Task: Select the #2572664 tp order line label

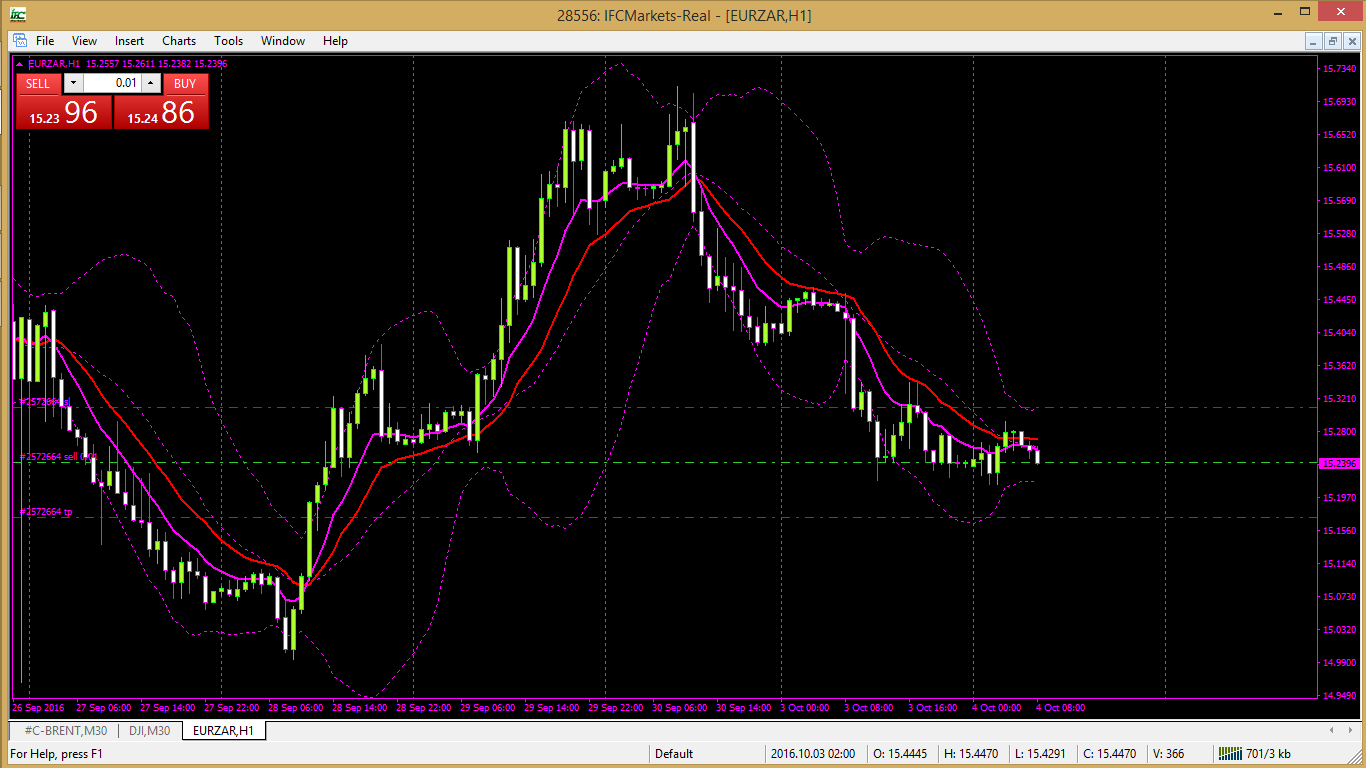Action: 47,512
